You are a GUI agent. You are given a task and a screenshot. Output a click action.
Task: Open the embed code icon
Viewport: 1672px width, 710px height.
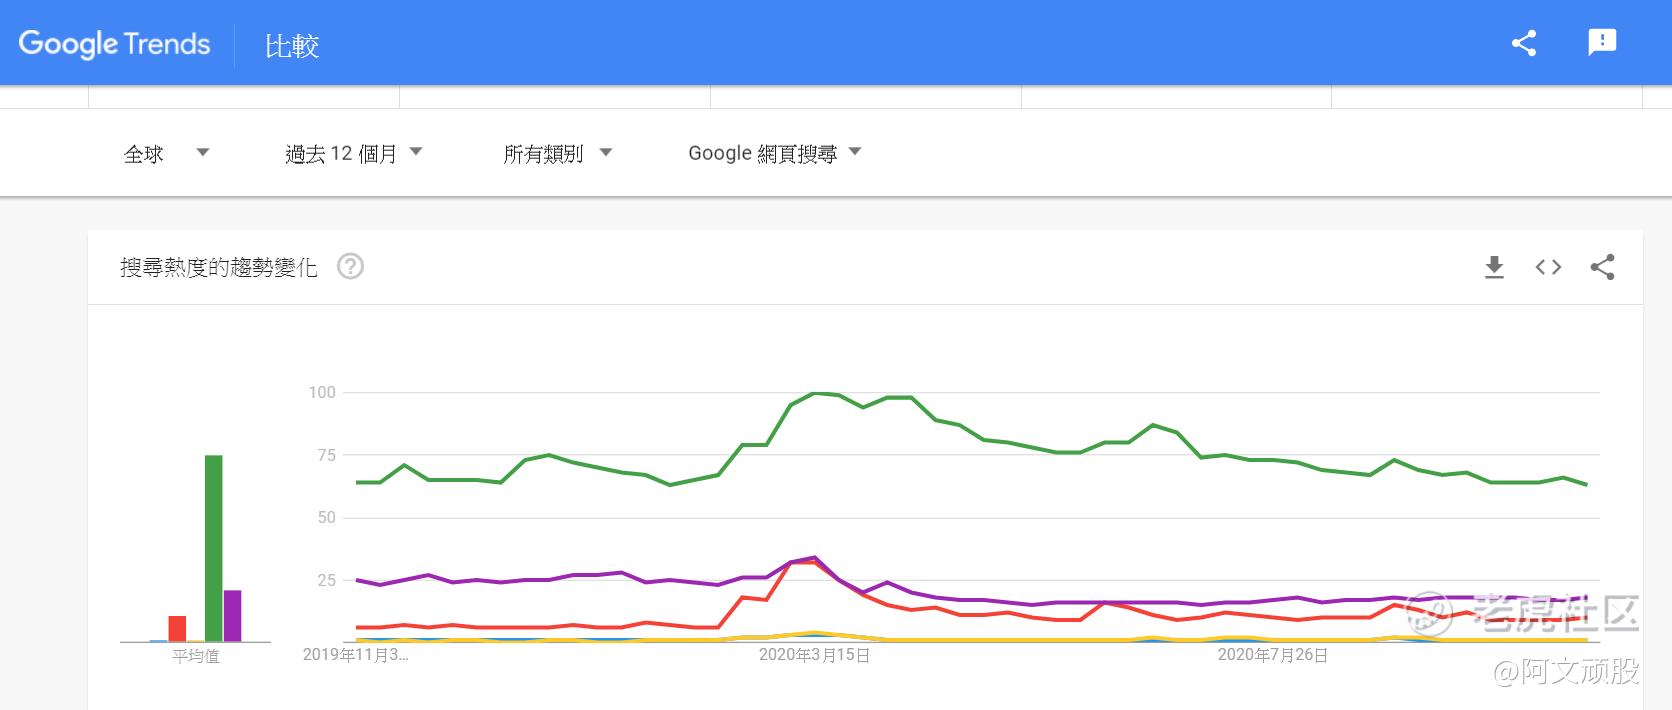1548,267
